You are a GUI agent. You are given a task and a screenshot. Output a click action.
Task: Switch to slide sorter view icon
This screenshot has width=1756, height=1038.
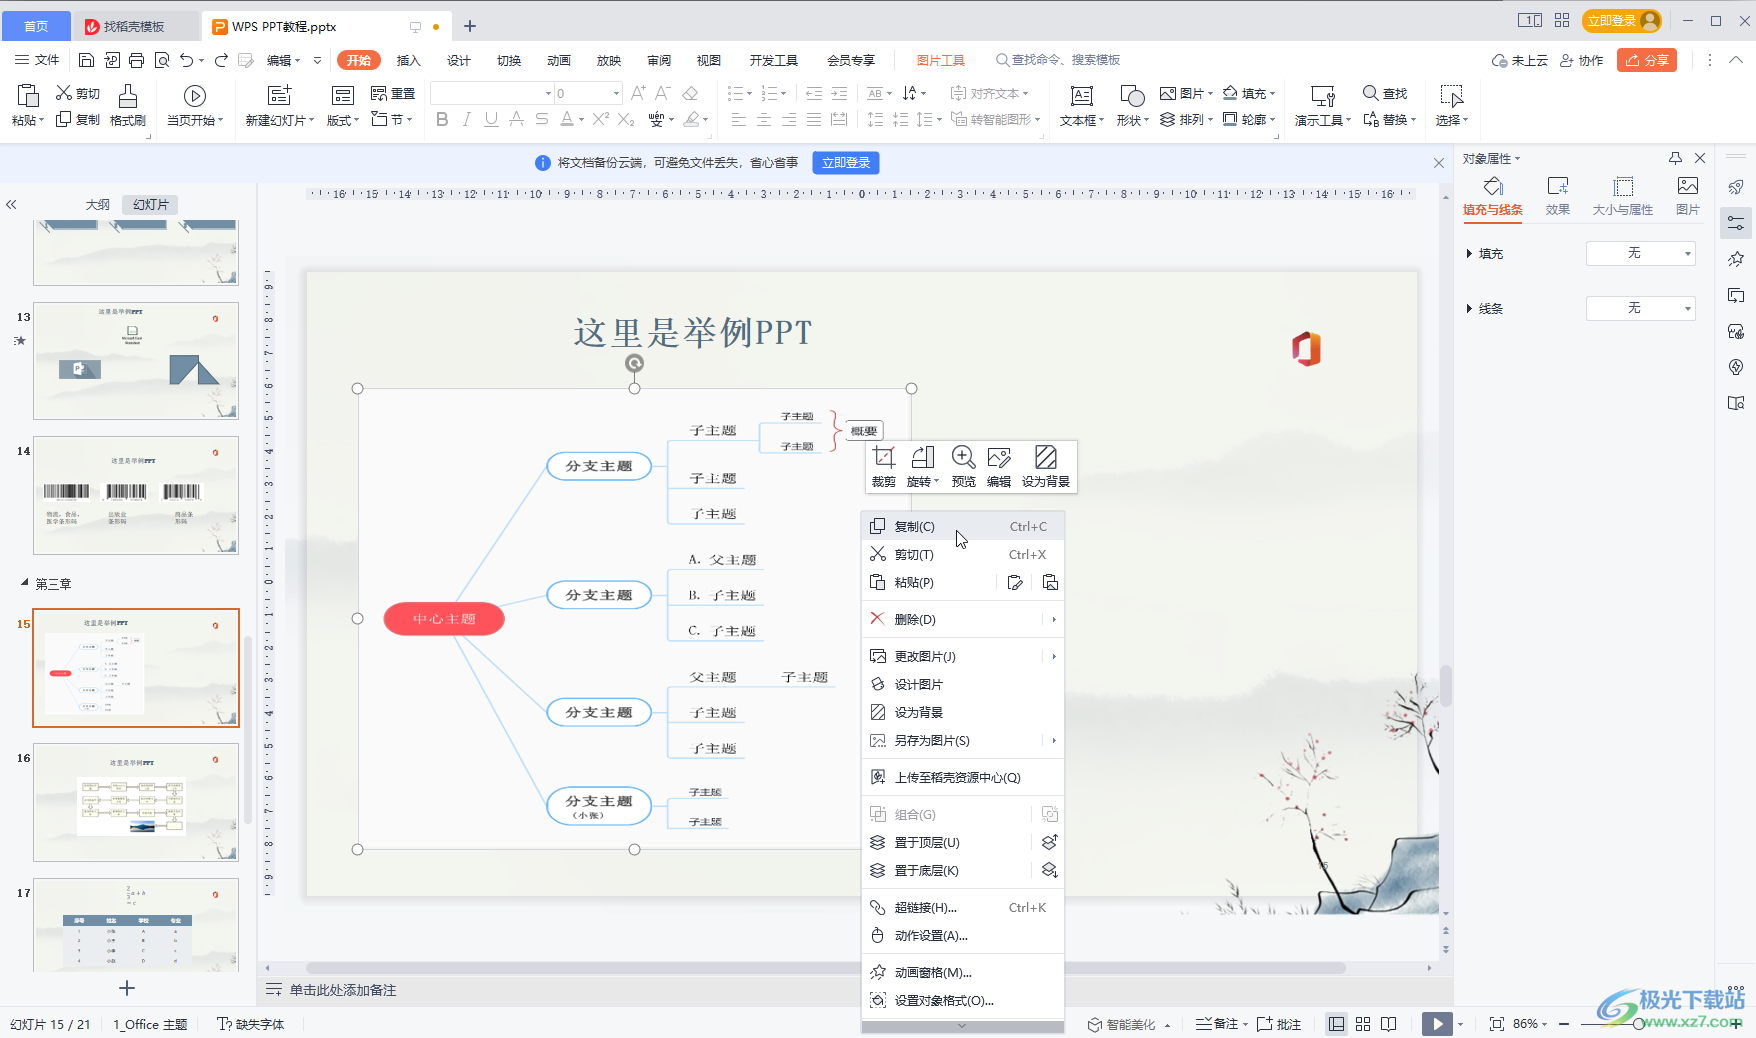[x=1363, y=1024]
